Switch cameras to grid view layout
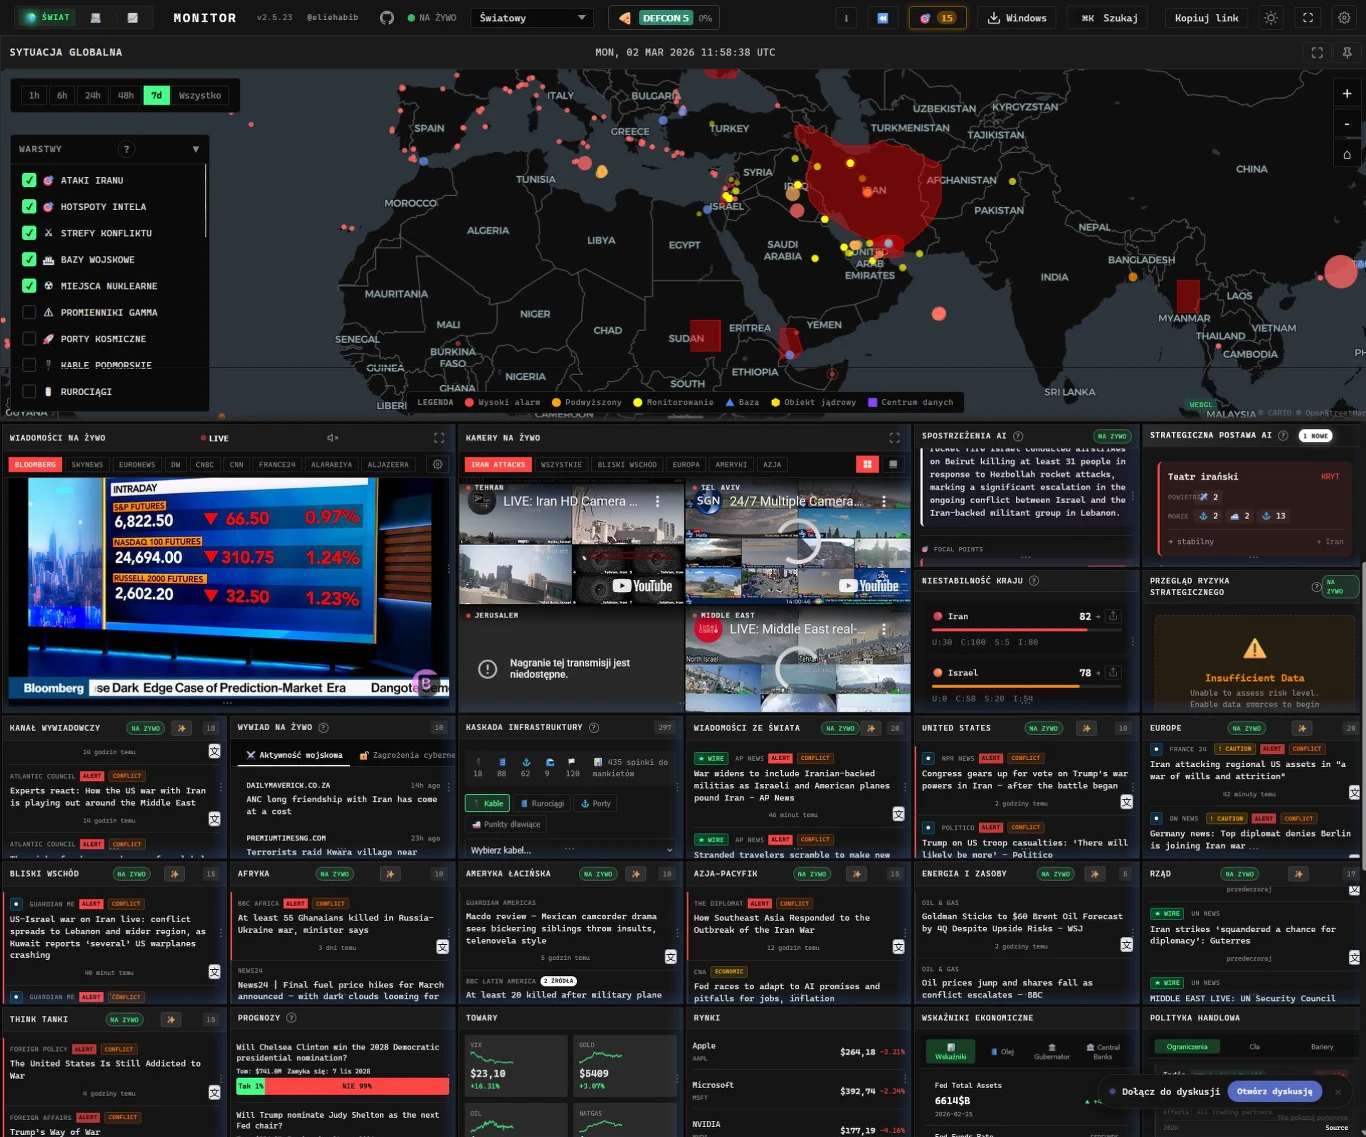 (x=867, y=464)
